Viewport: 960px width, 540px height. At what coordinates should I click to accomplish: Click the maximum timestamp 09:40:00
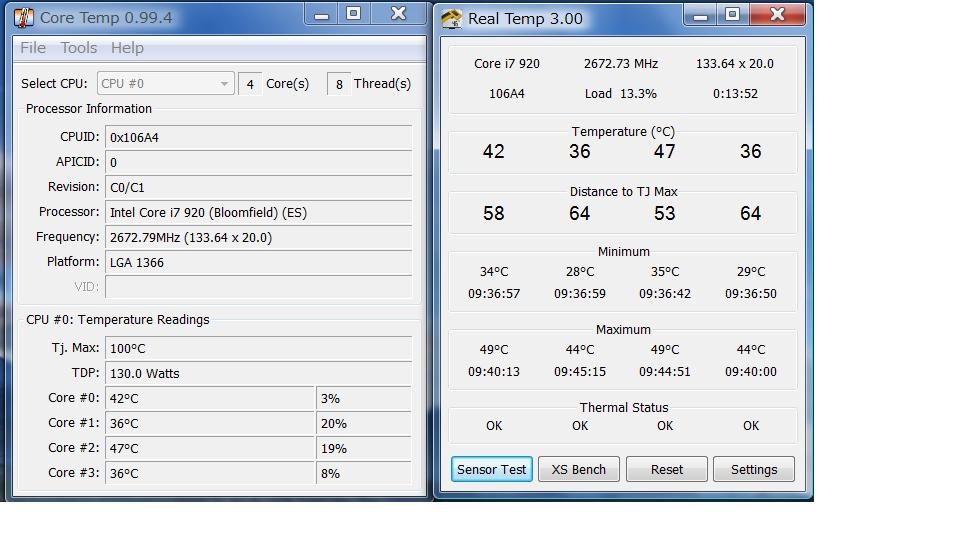click(x=751, y=372)
